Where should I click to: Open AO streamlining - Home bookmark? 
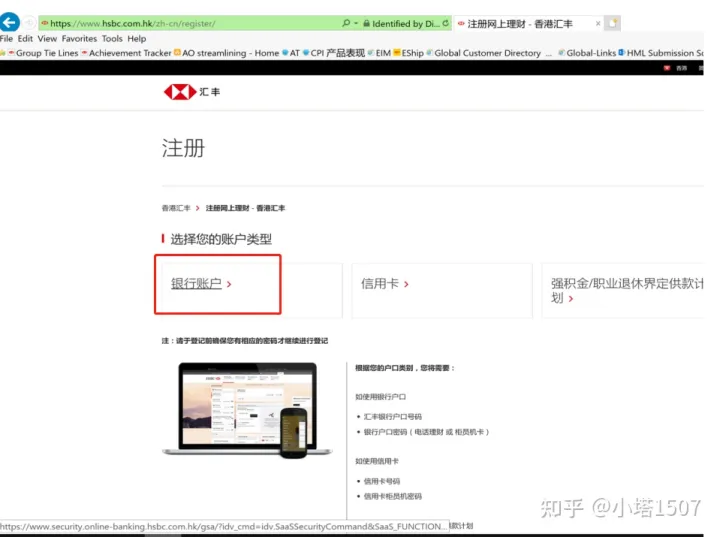226,53
